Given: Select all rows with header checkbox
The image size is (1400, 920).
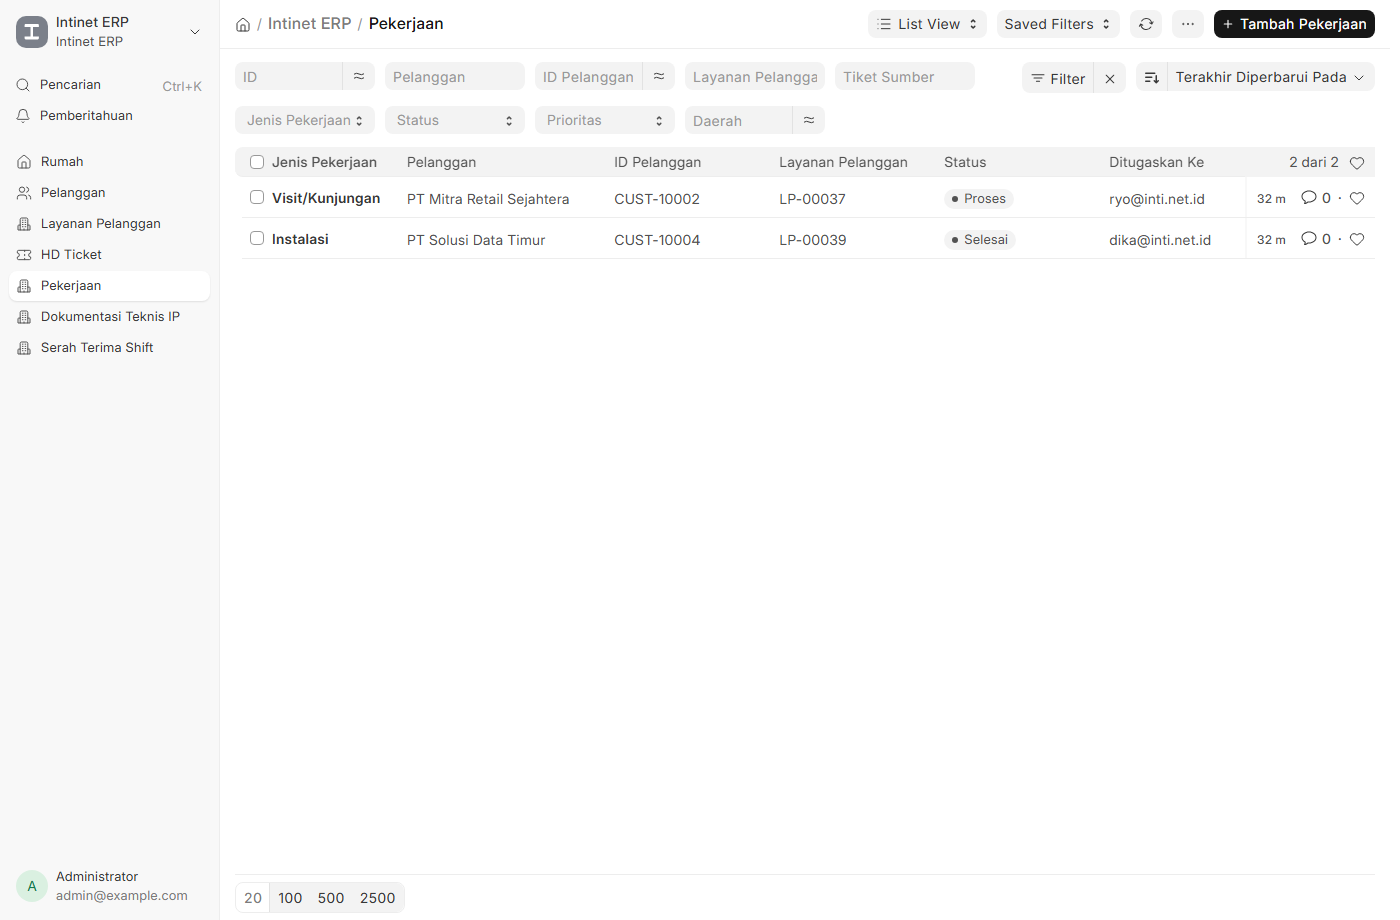Looking at the screenshot, I should pos(257,162).
